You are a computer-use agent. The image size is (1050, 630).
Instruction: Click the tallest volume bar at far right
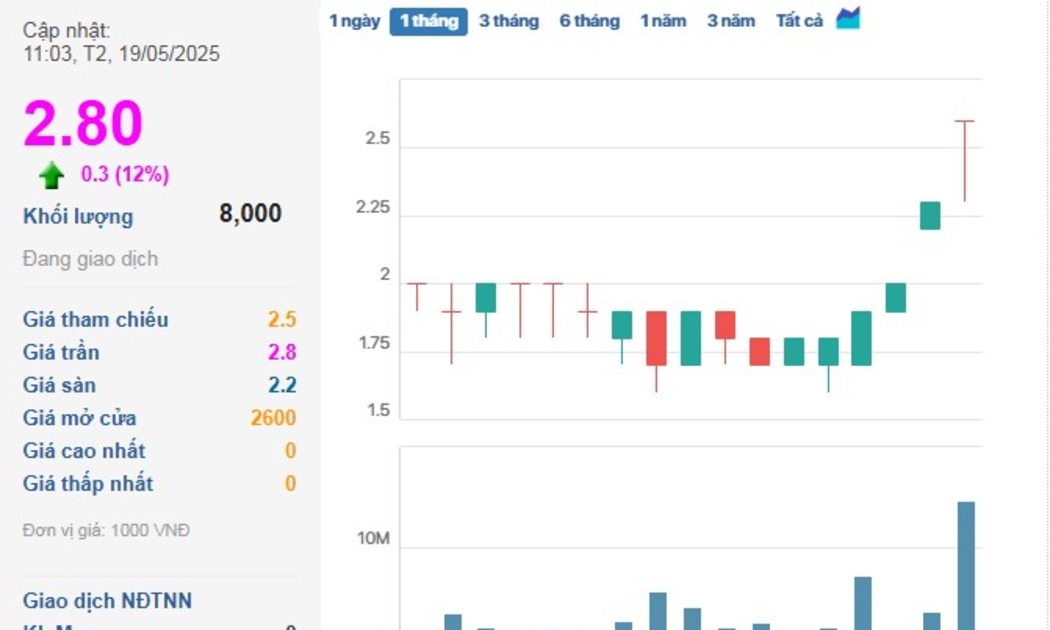[966, 565]
